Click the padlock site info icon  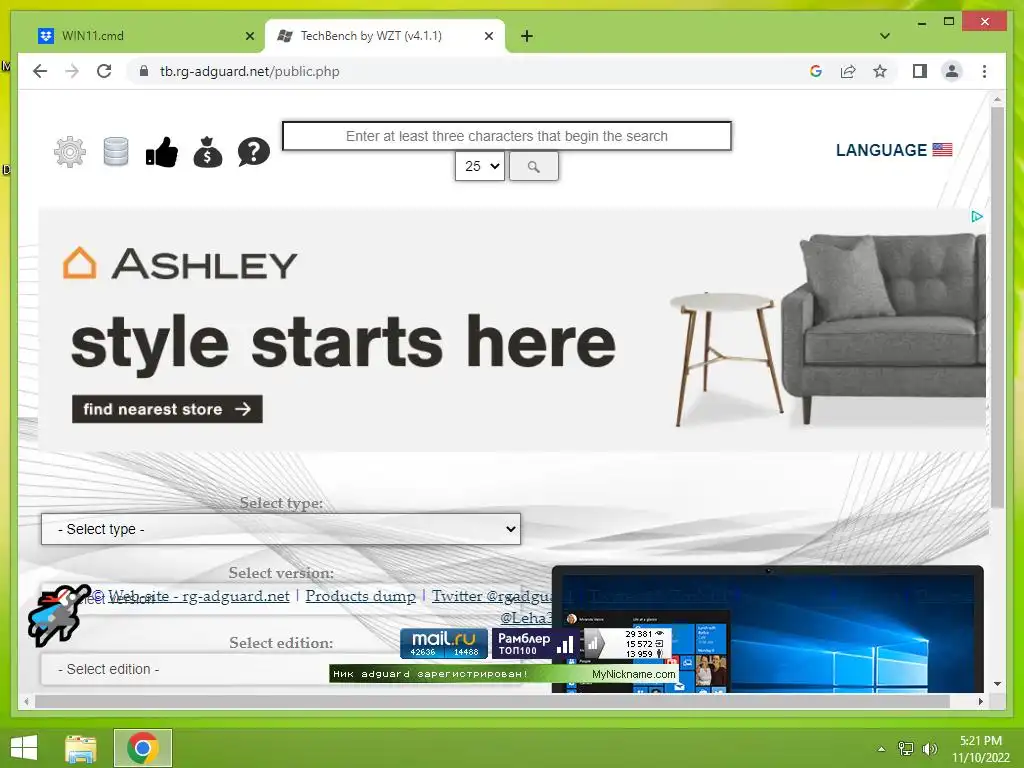pos(144,71)
